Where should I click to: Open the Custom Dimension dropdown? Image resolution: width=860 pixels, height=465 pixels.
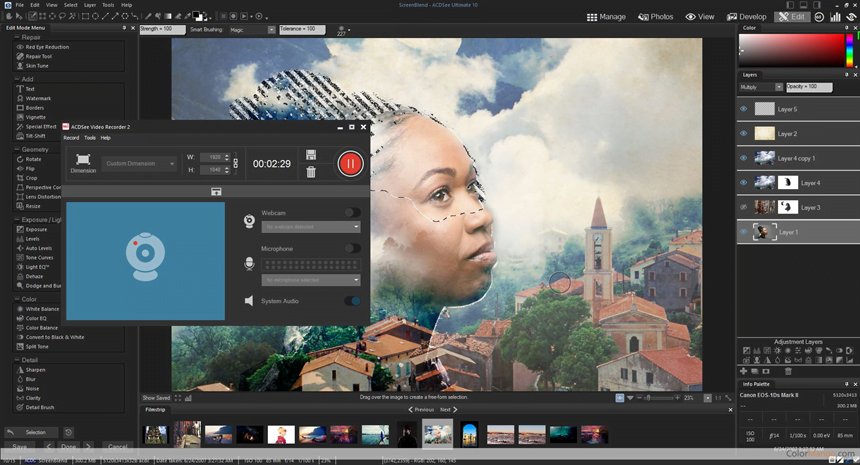click(139, 163)
